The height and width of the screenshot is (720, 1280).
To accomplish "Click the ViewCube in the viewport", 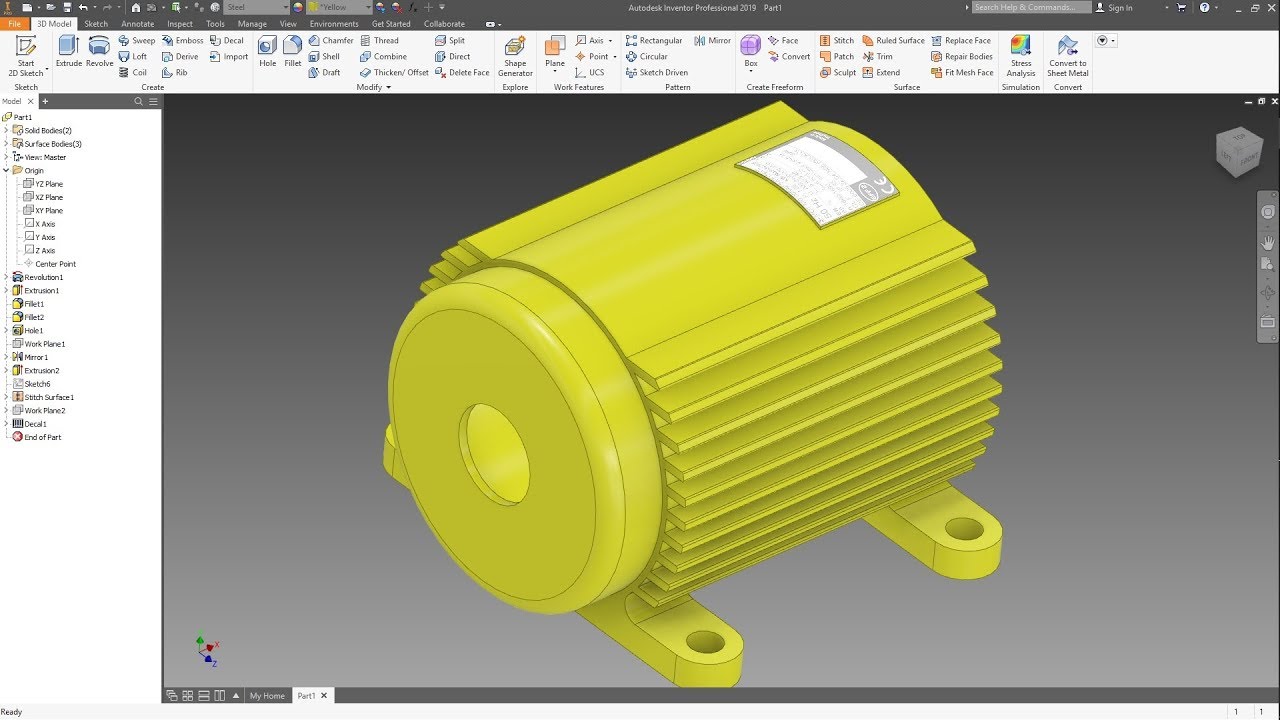I will [x=1238, y=151].
